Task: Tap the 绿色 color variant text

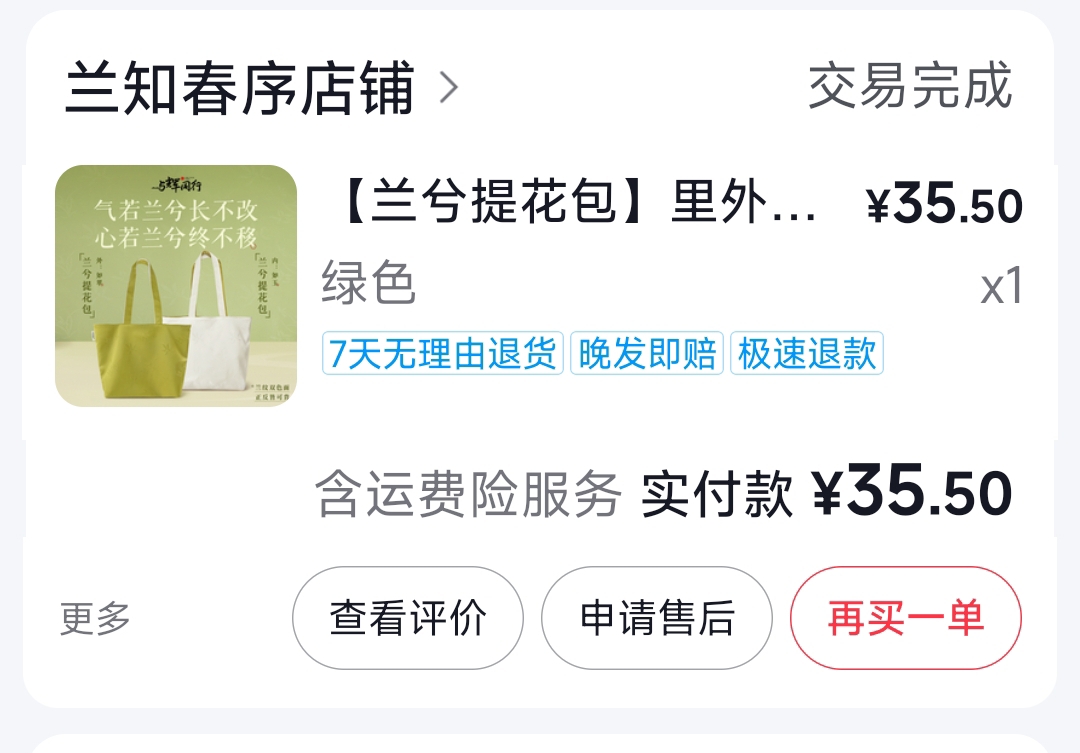Action: click(368, 282)
